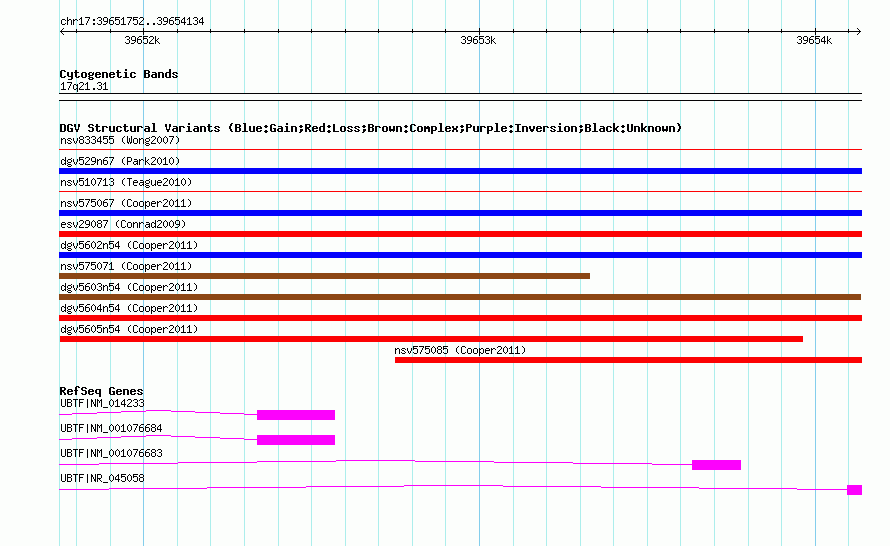
Task: Select variant label nsv833455 (Wong2007)
Action: tap(120, 140)
